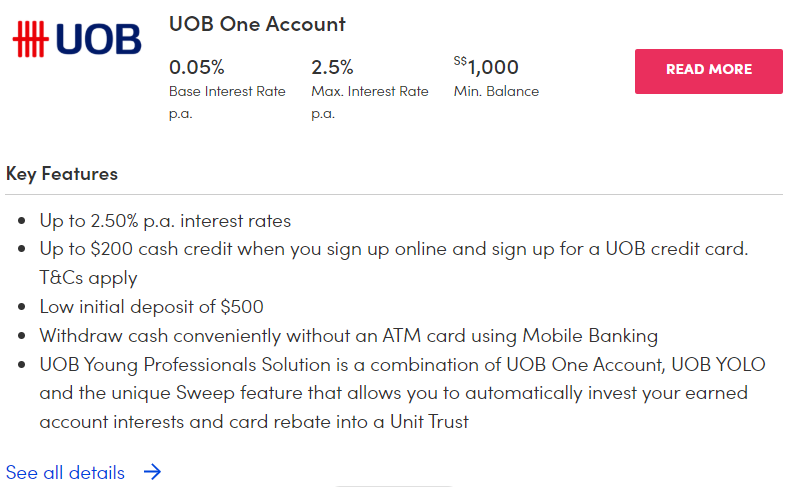791x487 pixels.
Task: Click the red UOB tally-bars emblem
Action: pos(31,38)
